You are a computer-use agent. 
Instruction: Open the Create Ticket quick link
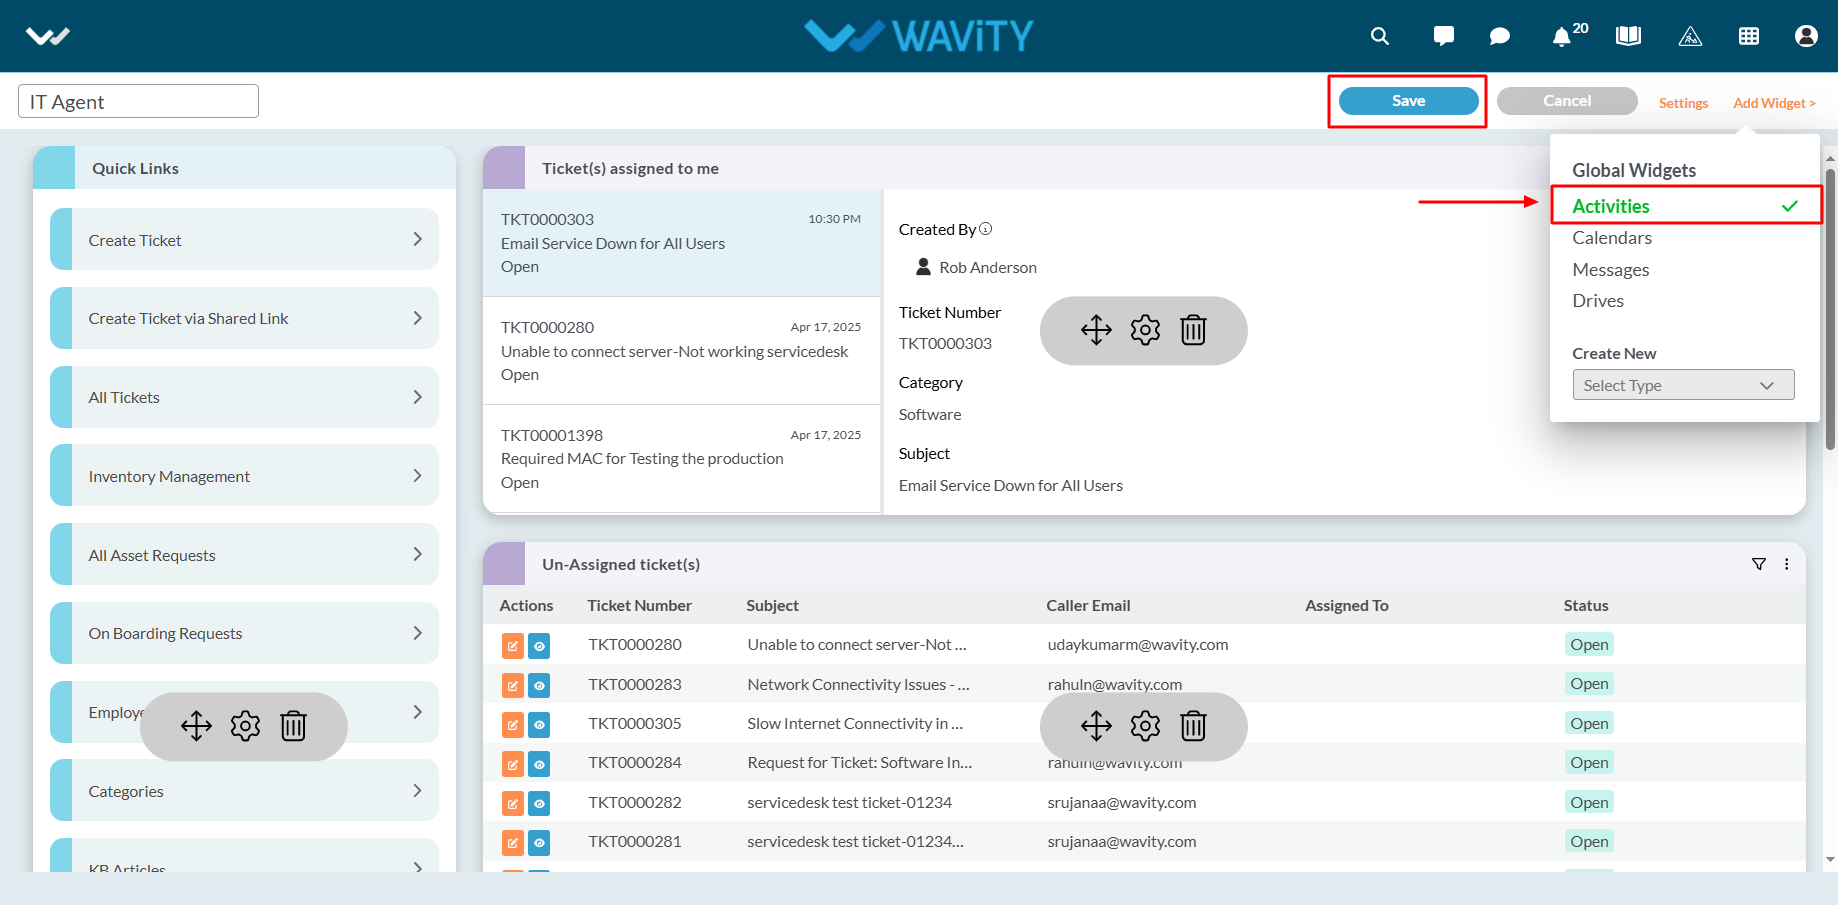(x=244, y=239)
